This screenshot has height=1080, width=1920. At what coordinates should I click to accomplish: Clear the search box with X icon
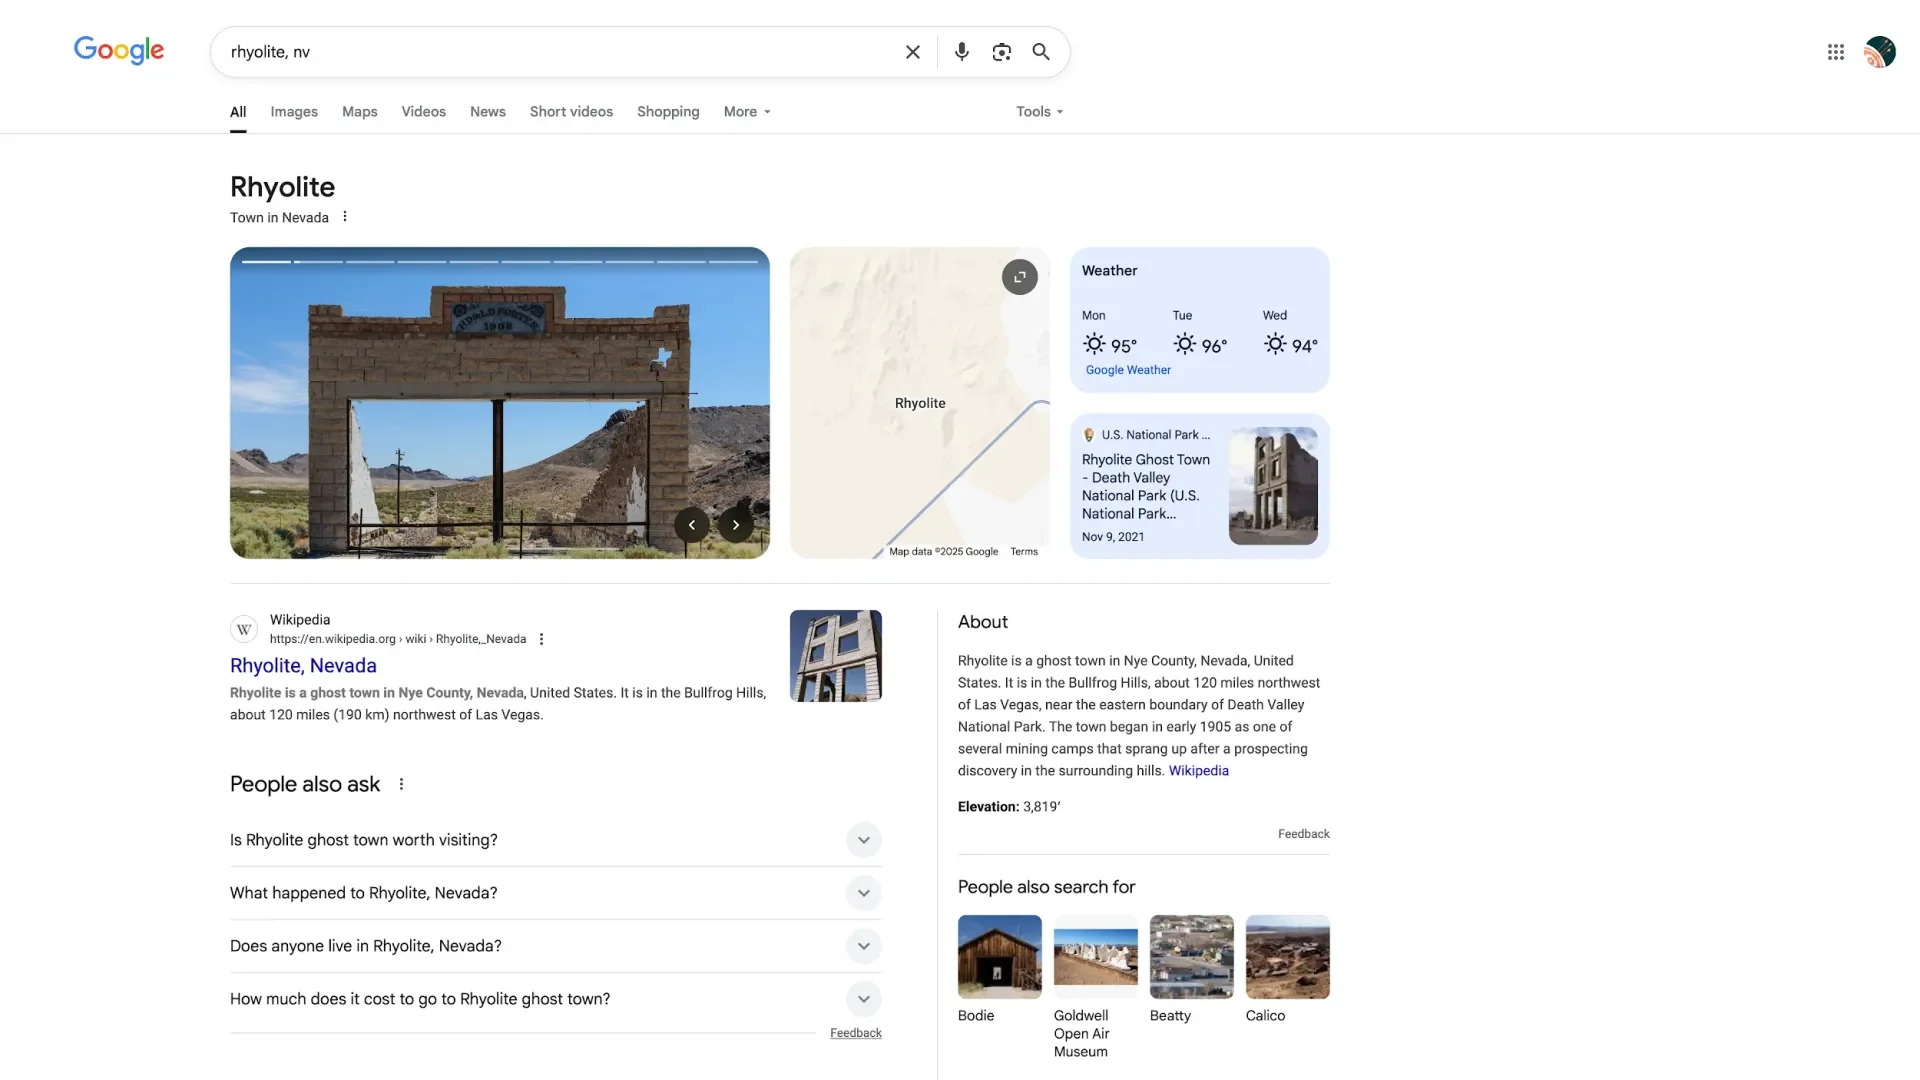(x=912, y=52)
